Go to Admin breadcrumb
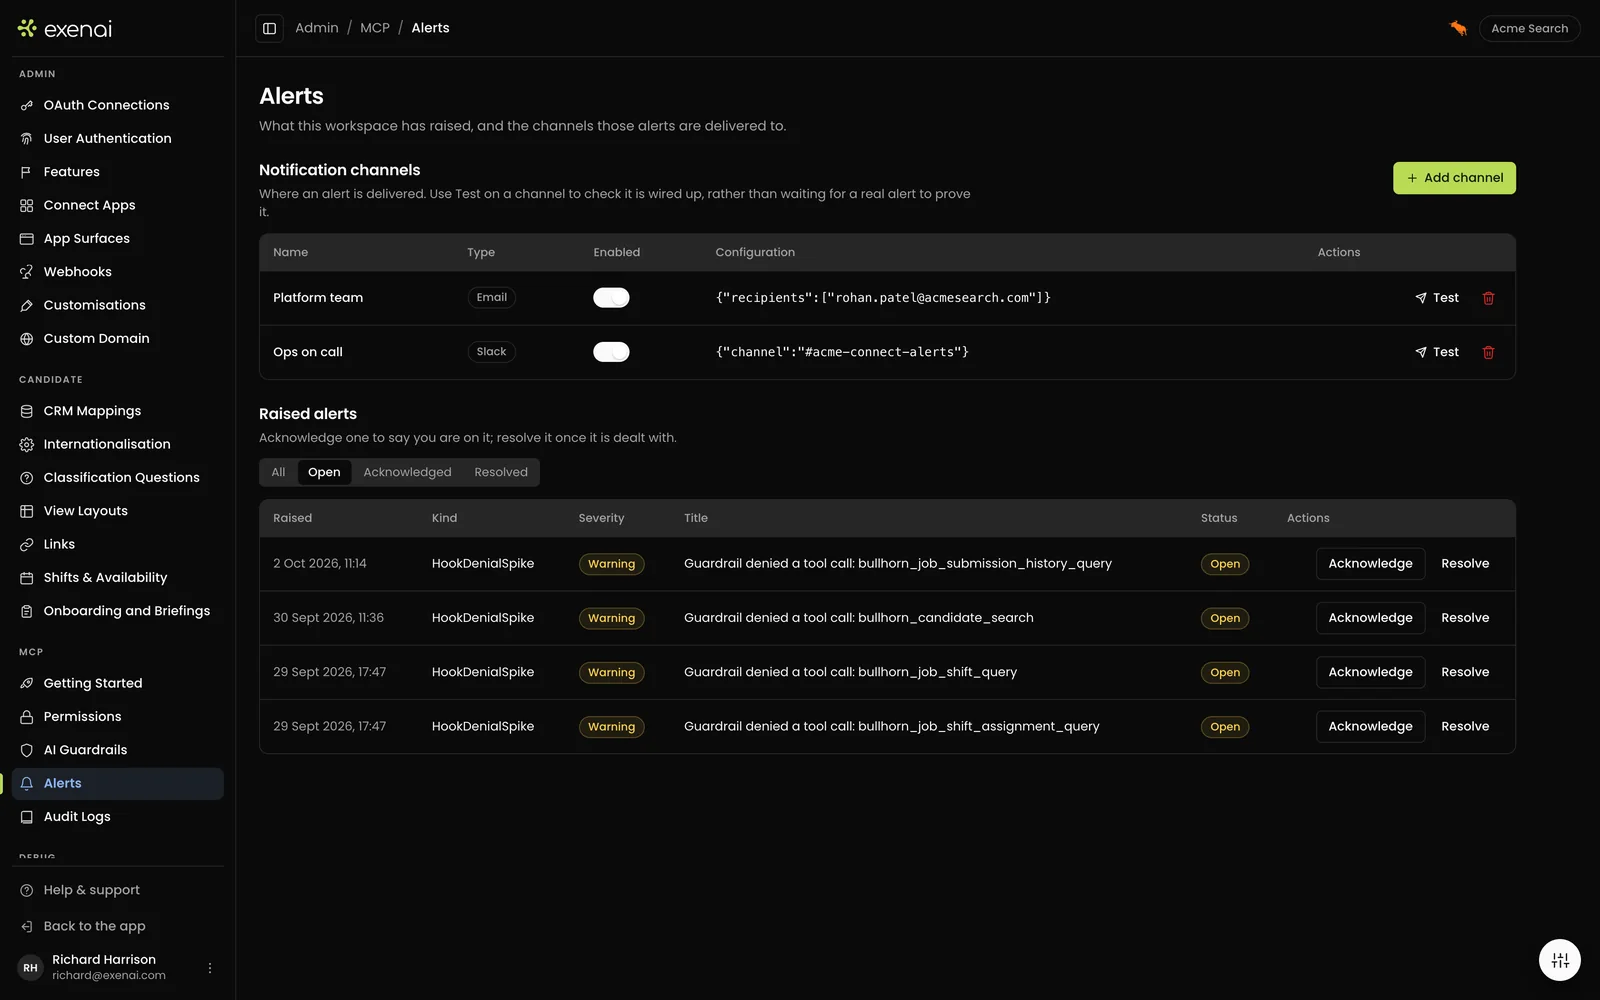Image resolution: width=1600 pixels, height=1000 pixels. (x=317, y=28)
